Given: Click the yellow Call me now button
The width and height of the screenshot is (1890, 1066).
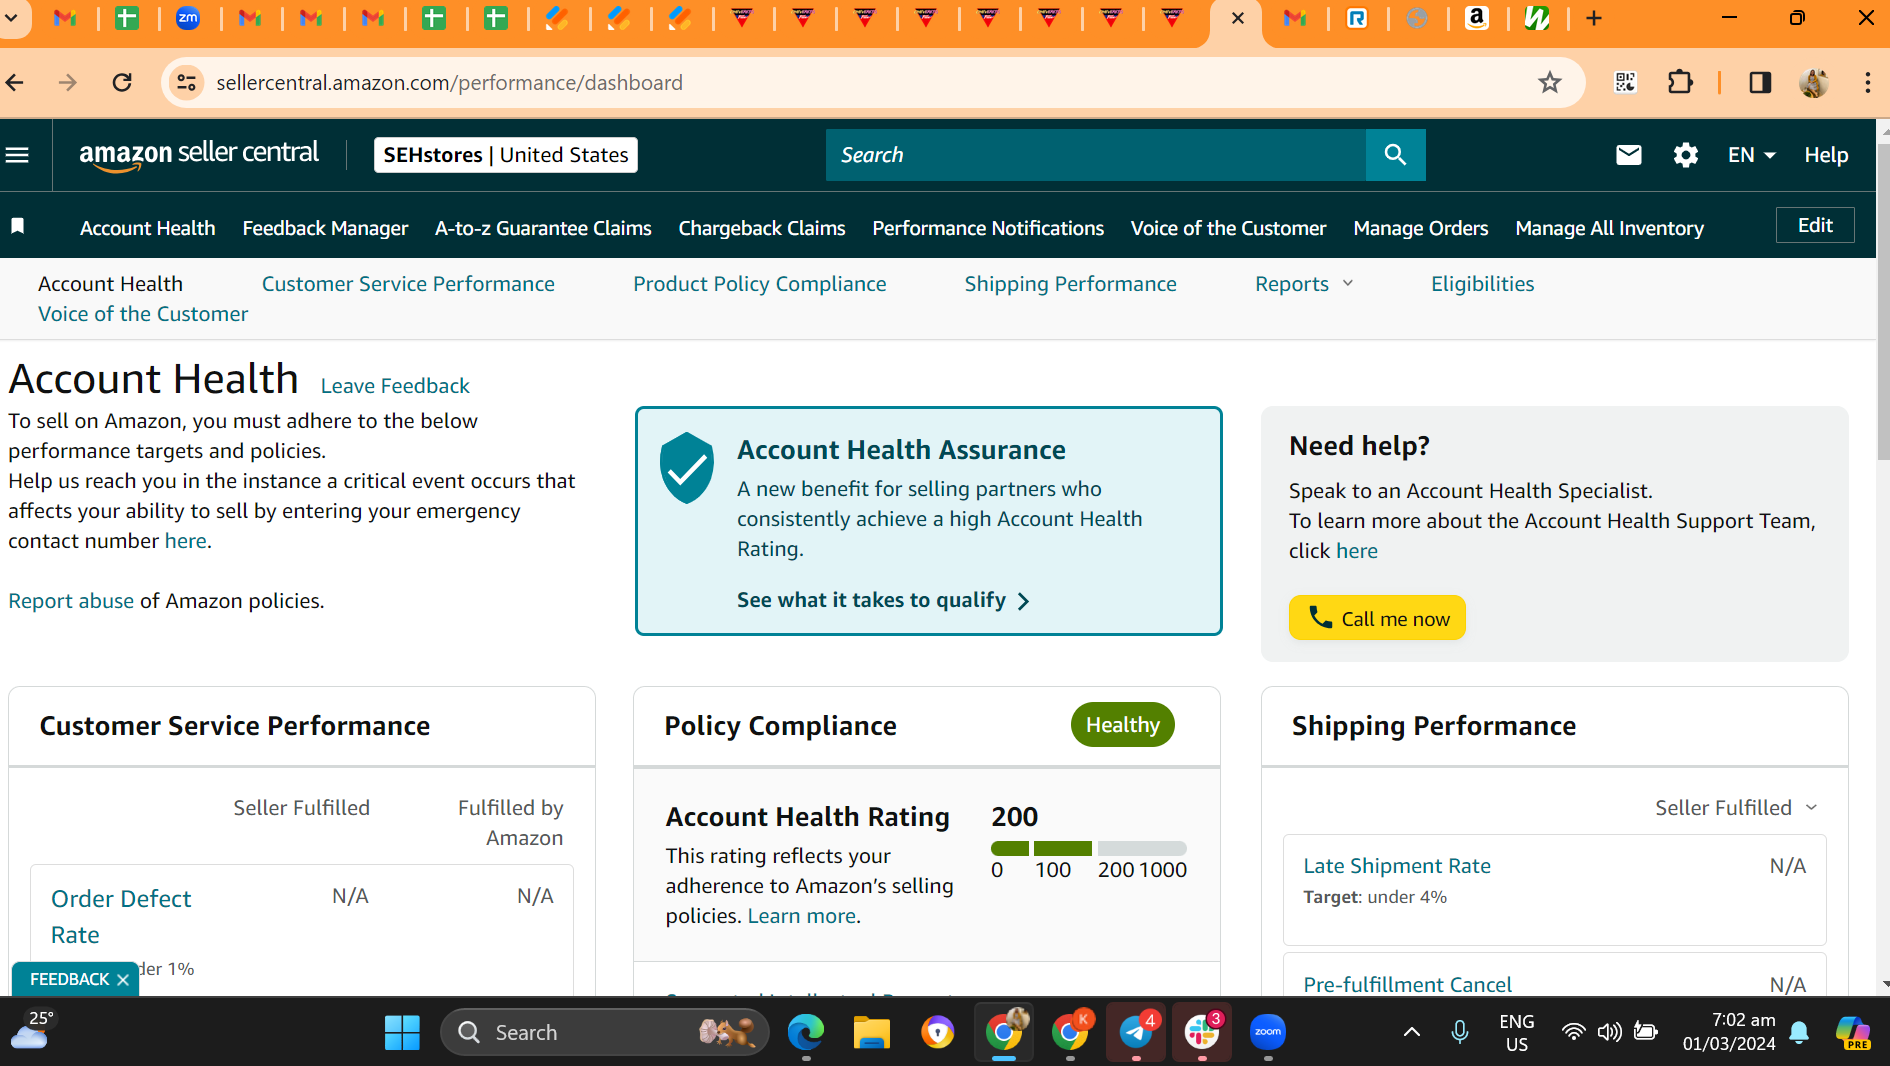Looking at the screenshot, I should click(1377, 618).
